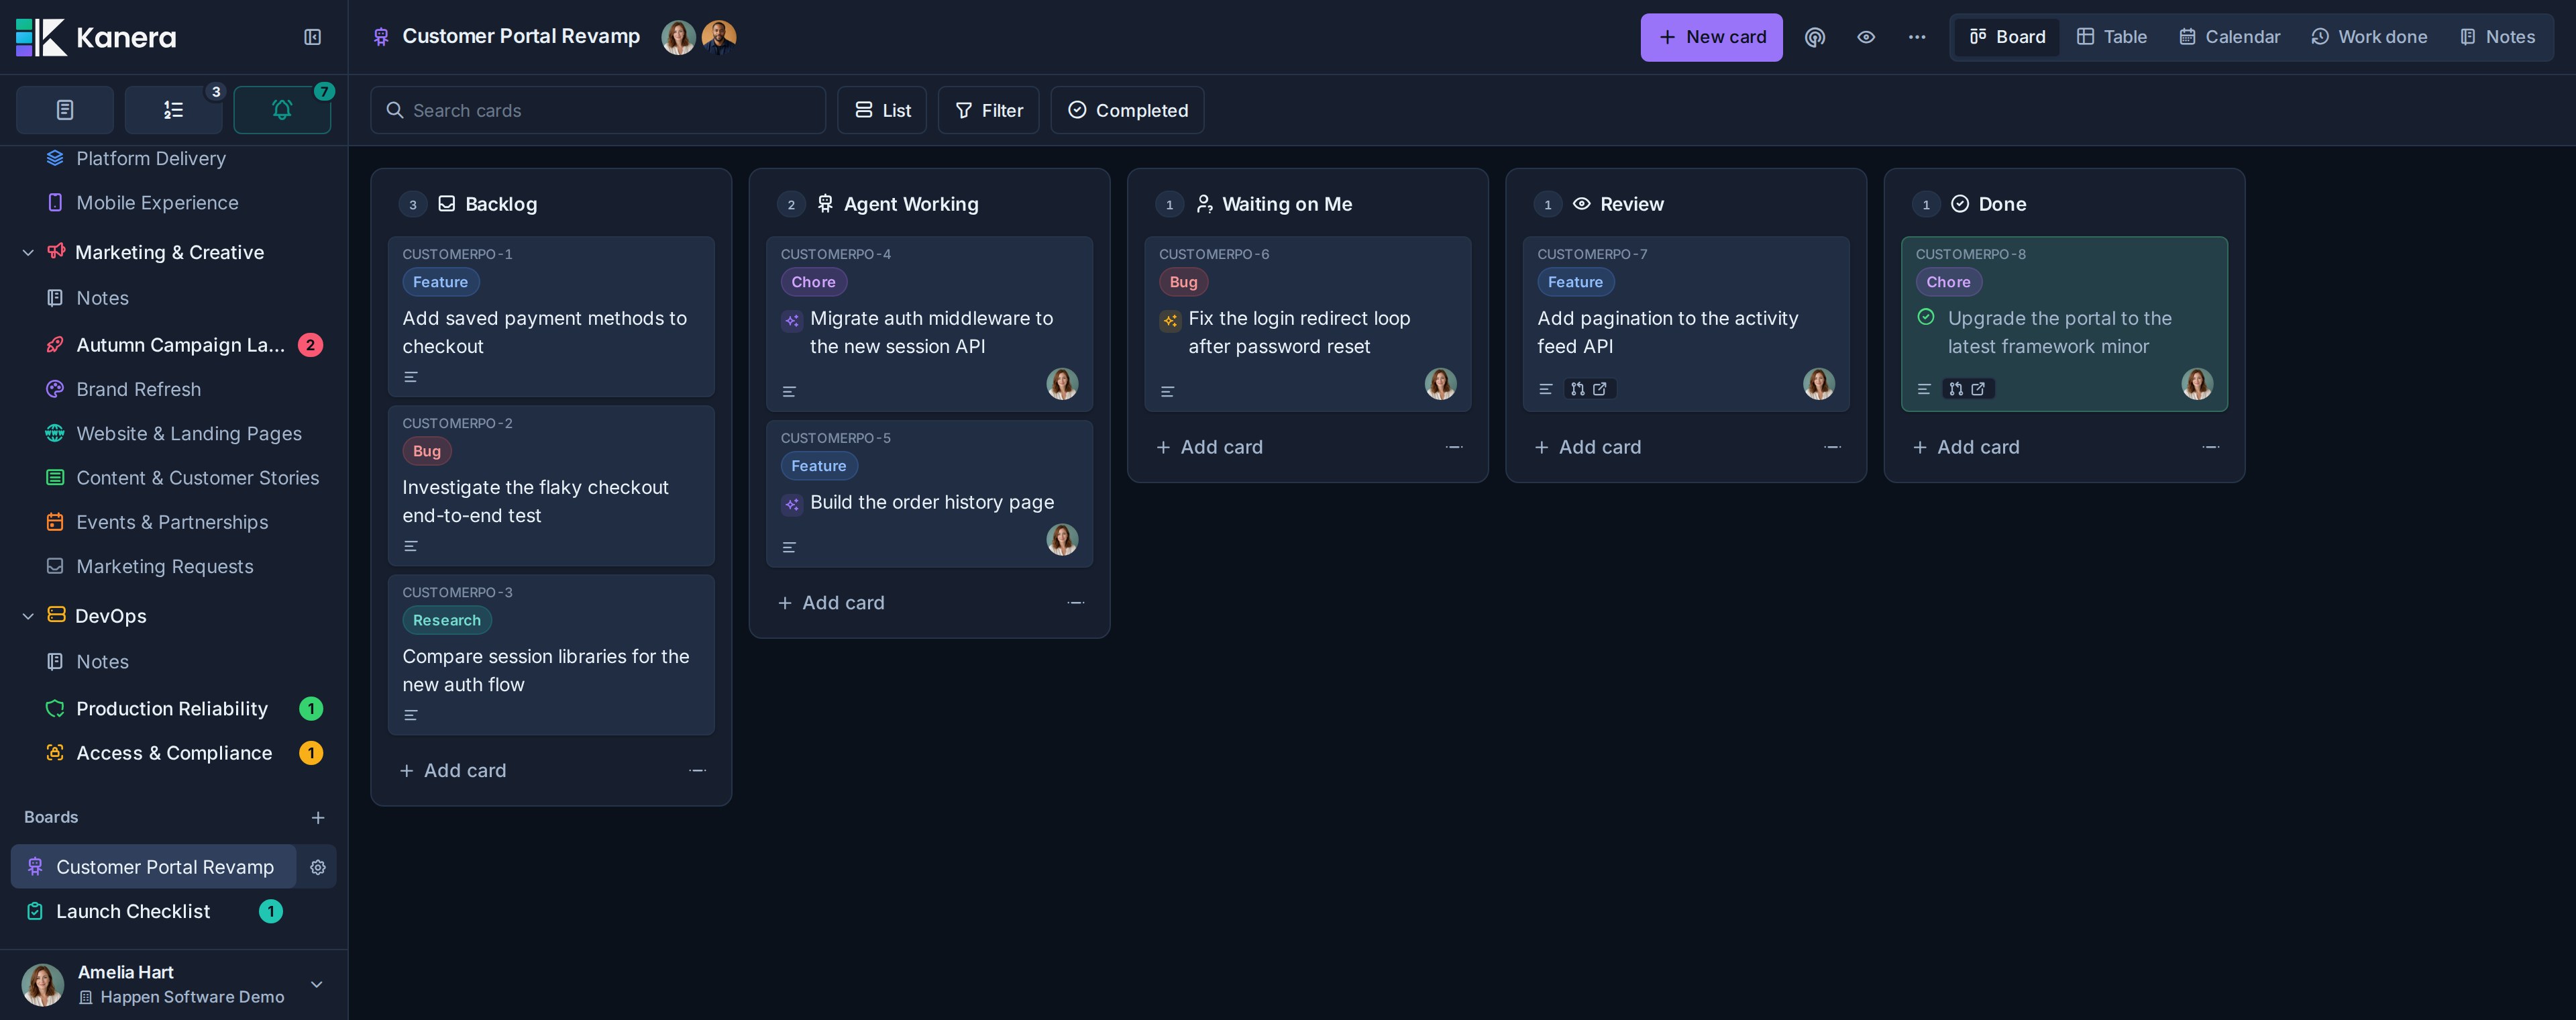Open Customer Portal Revamp board settings gear
Screen dimensions: 2576x1020
coord(318,867)
